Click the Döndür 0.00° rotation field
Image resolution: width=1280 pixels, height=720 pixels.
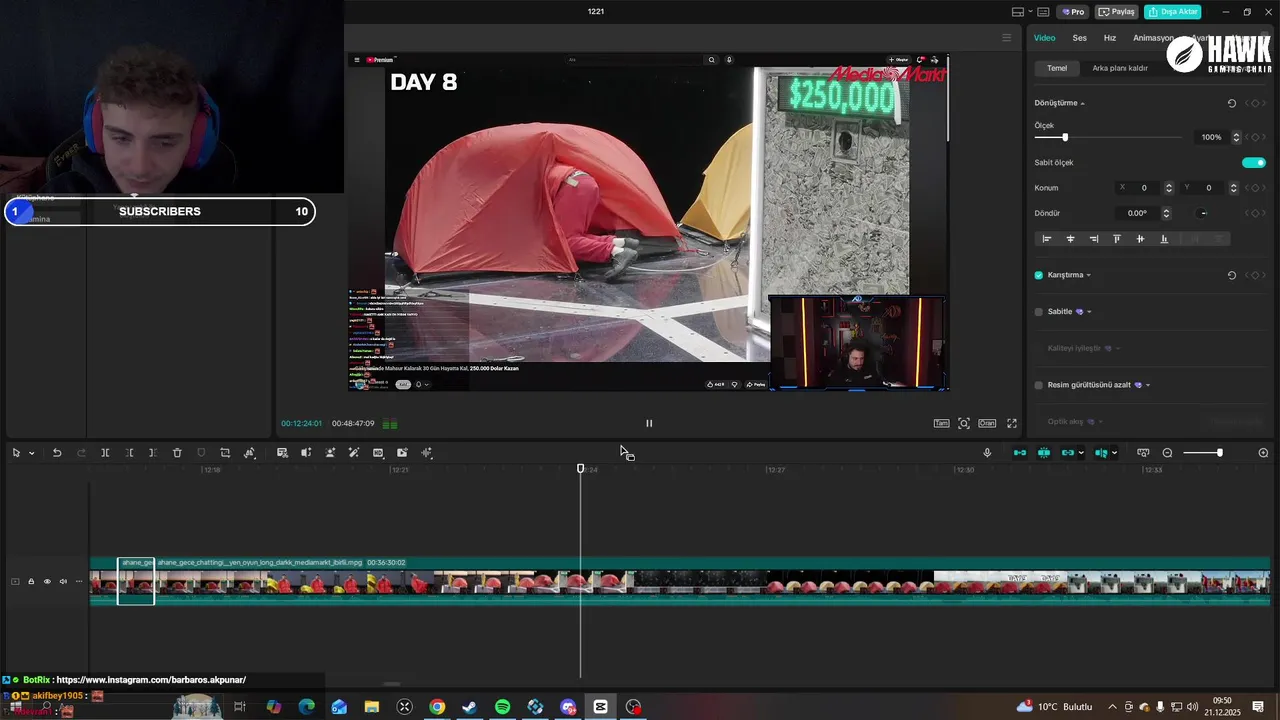coord(1138,213)
